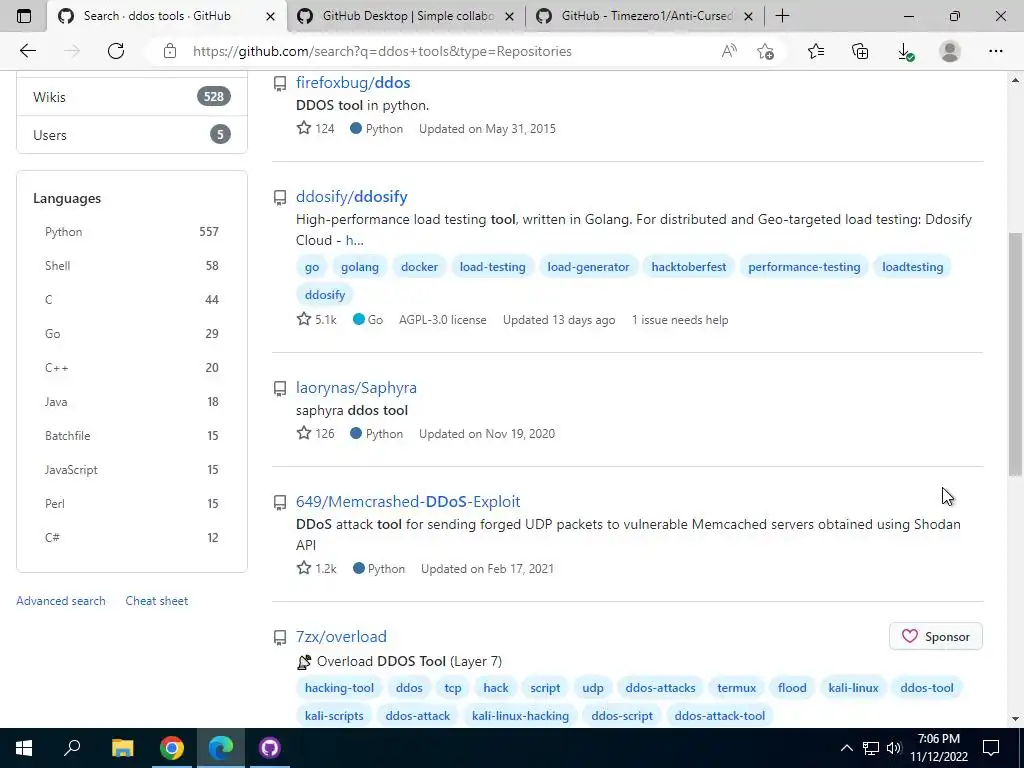Click the hacking-tool topic tag
Image resolution: width=1024 pixels, height=768 pixels.
[339, 688]
